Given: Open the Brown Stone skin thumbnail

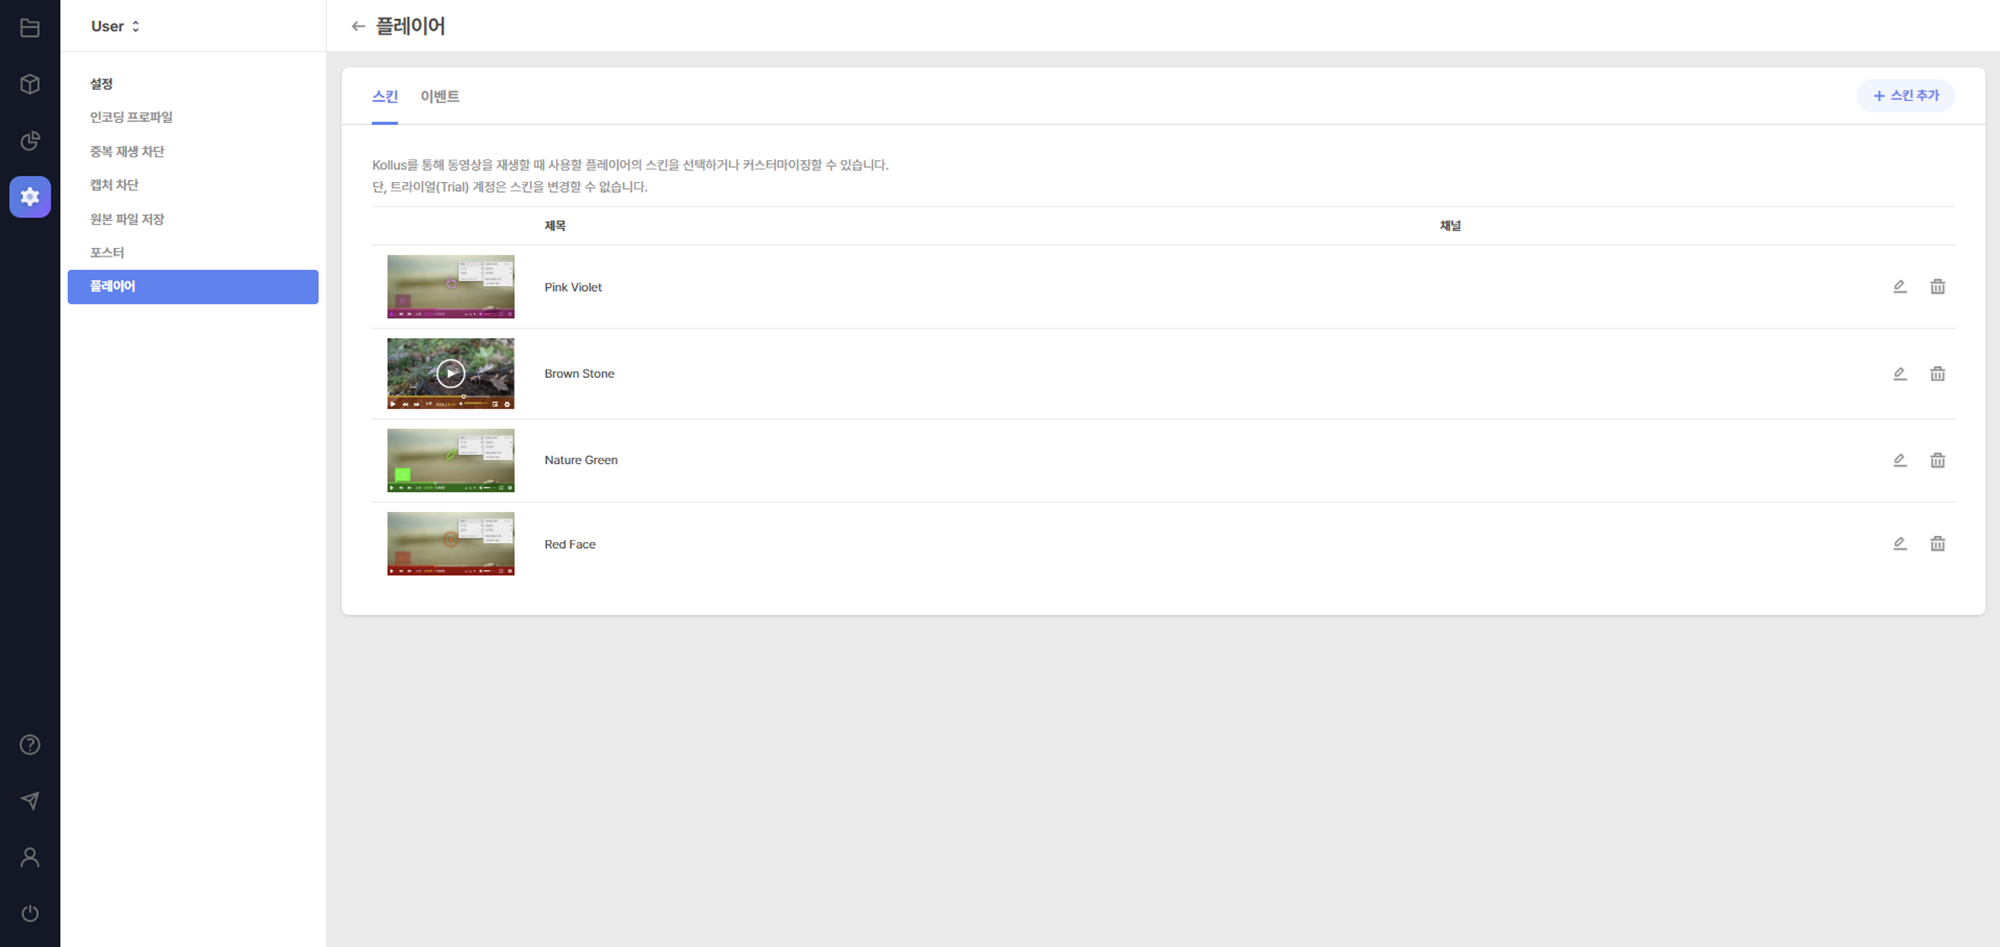Looking at the screenshot, I should pos(451,374).
